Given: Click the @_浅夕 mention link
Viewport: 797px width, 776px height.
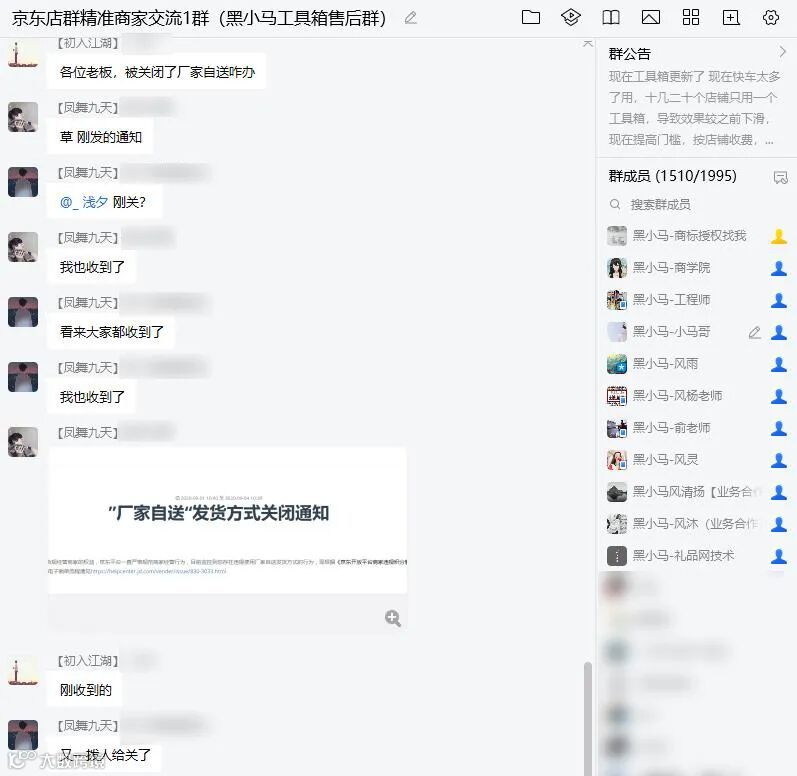Looking at the screenshot, I should pos(84,202).
